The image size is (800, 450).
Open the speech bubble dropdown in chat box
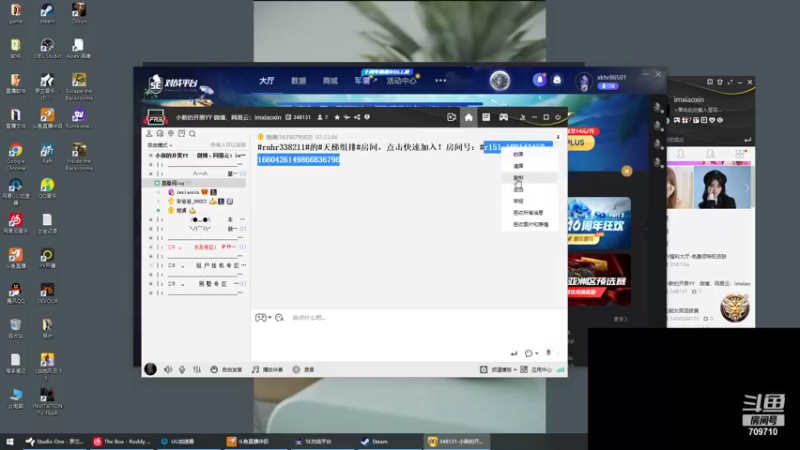532,353
